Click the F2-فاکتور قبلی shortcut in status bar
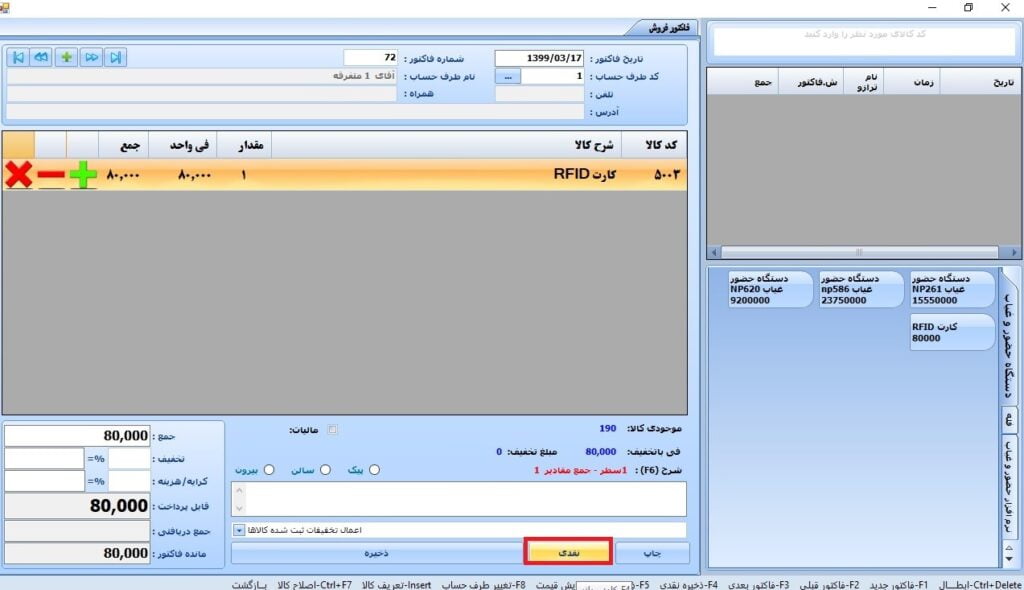Screen dimensions: 1024x590 (829, 585)
